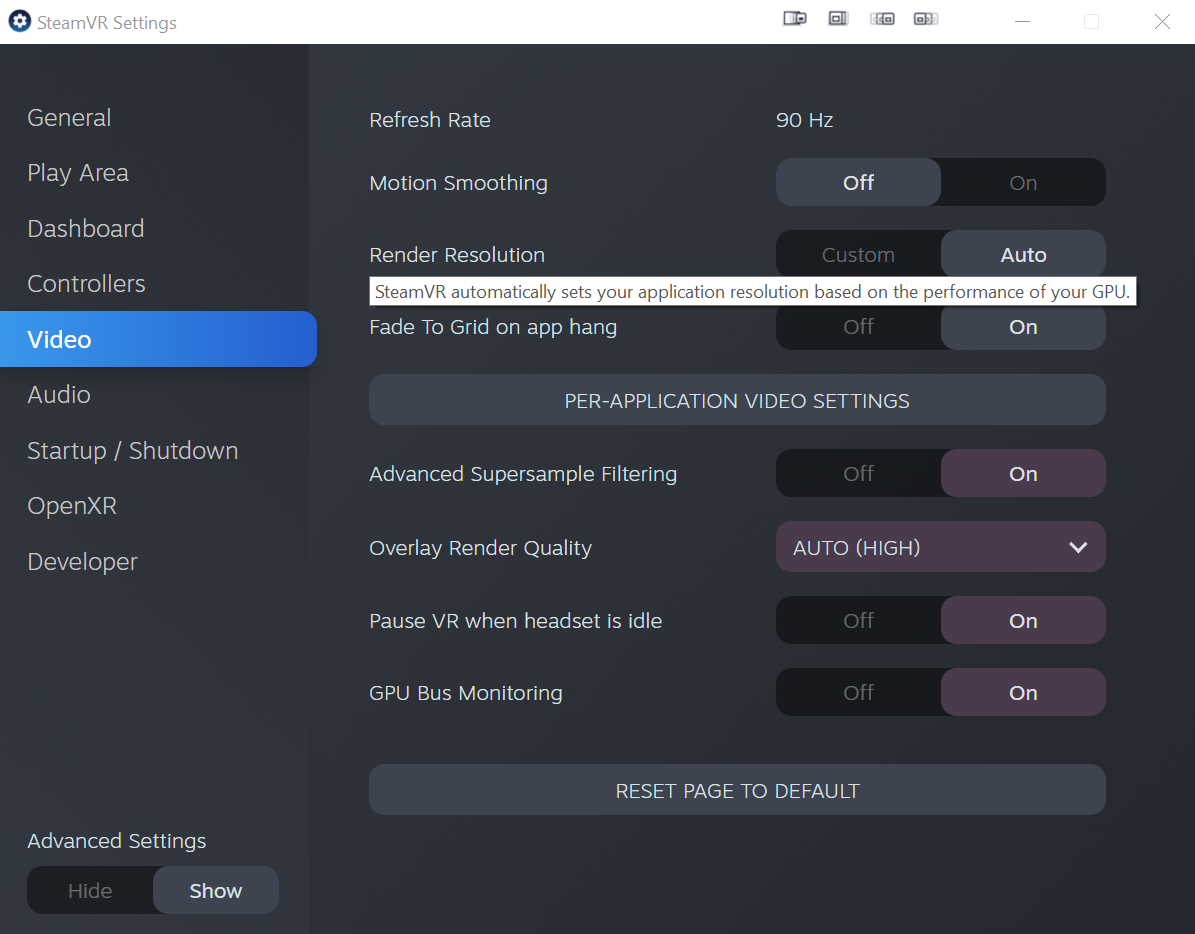Open the Dashboard settings tab
1195x934 pixels.
(85, 229)
